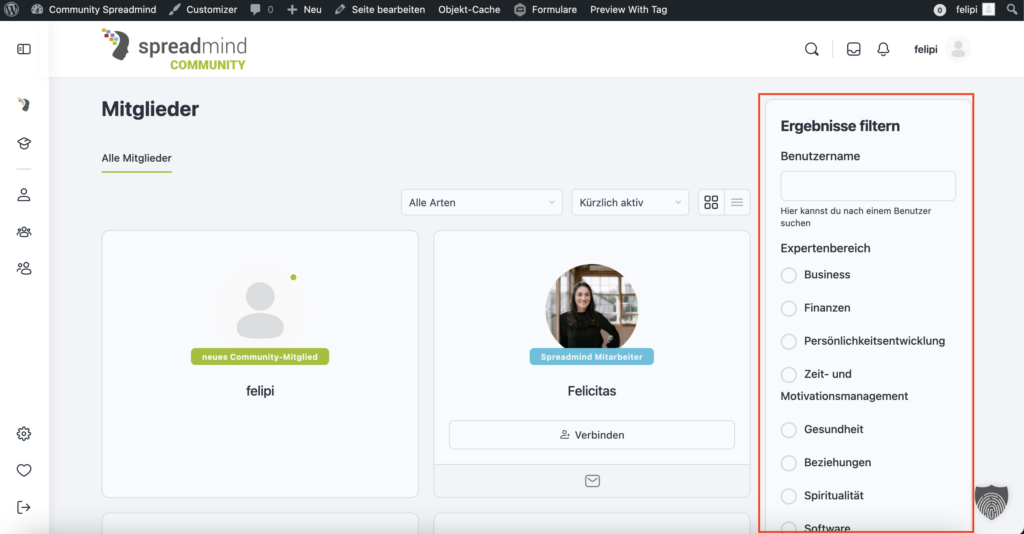Switch to list view layout
The image size is (1024, 534).
click(x=737, y=202)
